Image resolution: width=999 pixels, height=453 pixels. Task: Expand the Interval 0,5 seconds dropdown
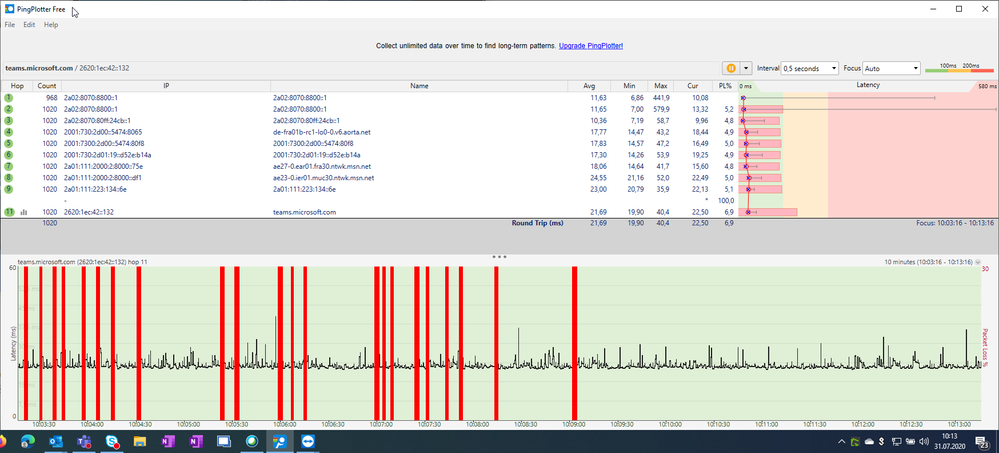click(x=809, y=68)
